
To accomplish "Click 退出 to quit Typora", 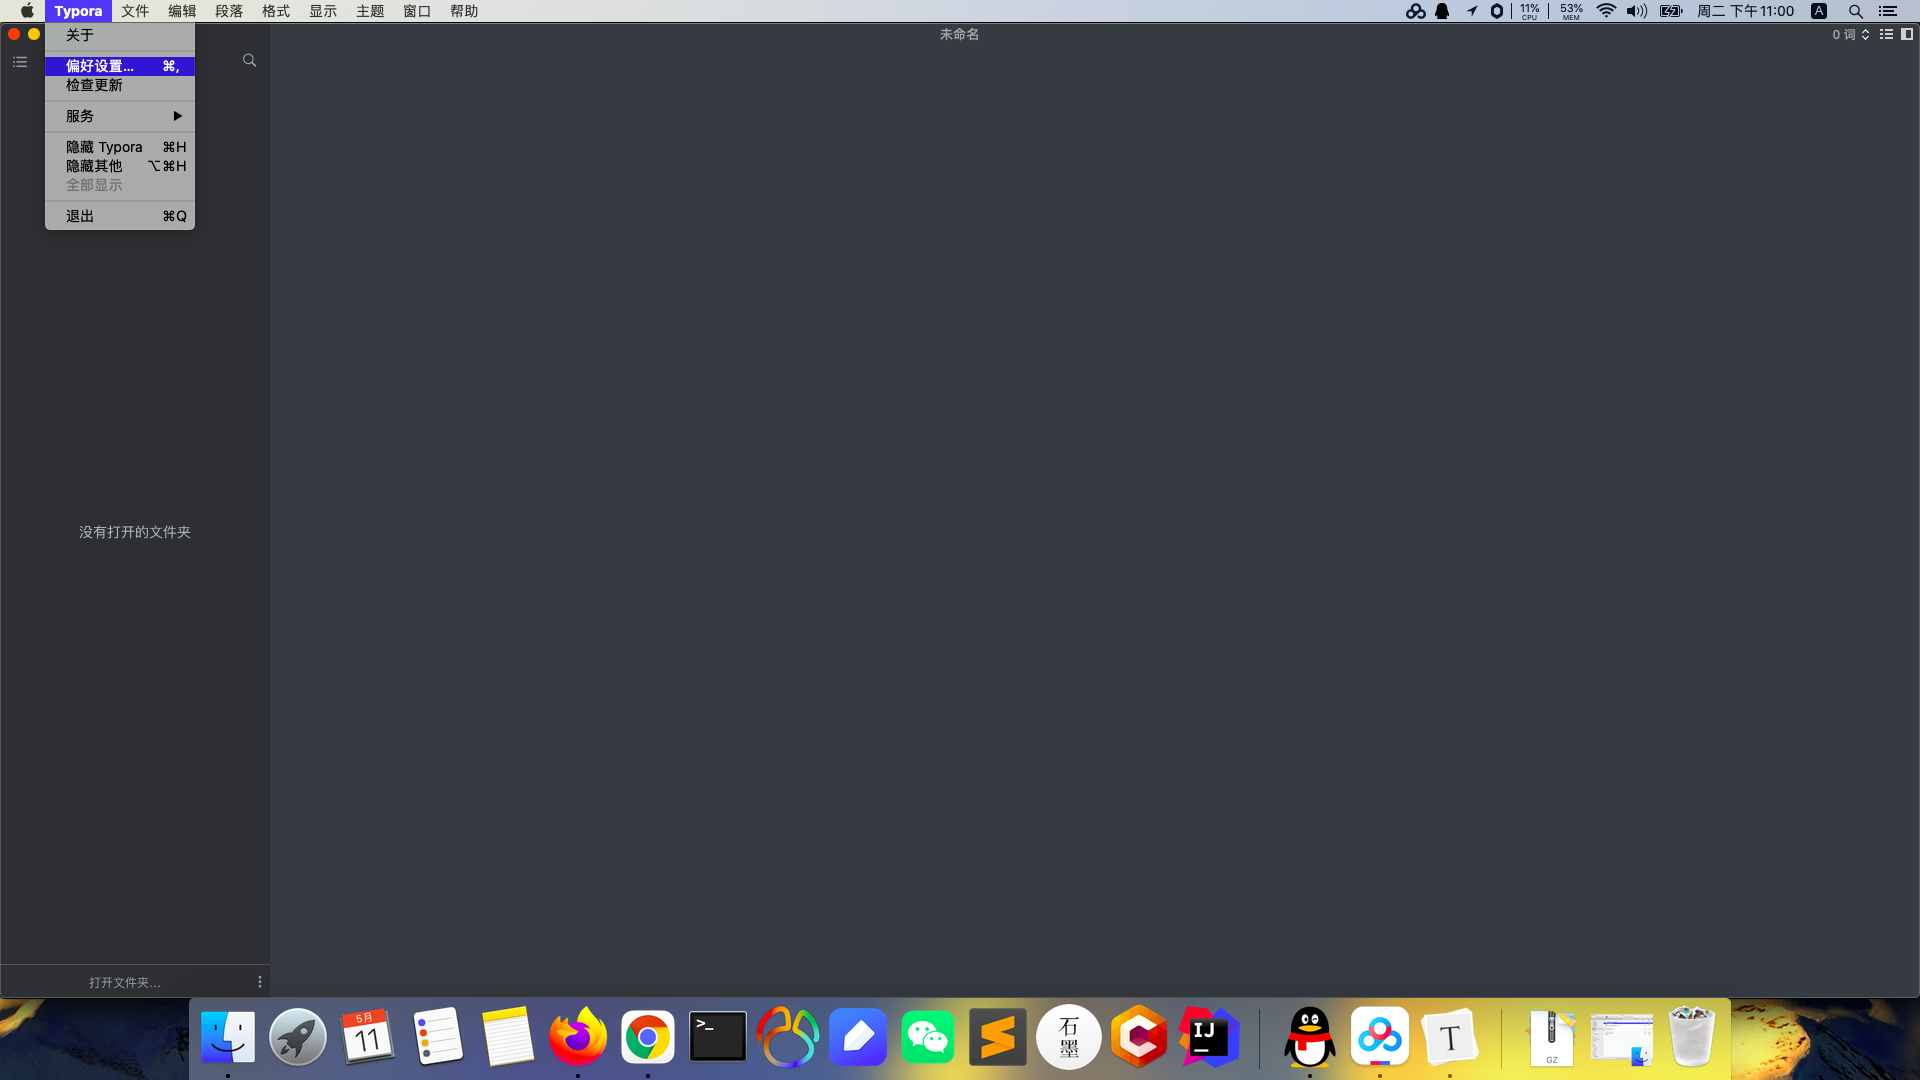I will (80, 216).
